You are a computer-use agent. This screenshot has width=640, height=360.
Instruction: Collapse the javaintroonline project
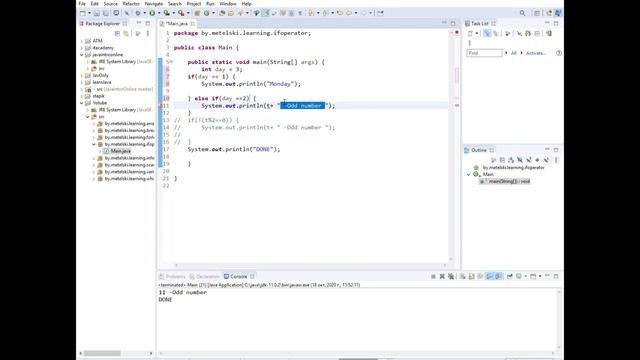[82, 55]
